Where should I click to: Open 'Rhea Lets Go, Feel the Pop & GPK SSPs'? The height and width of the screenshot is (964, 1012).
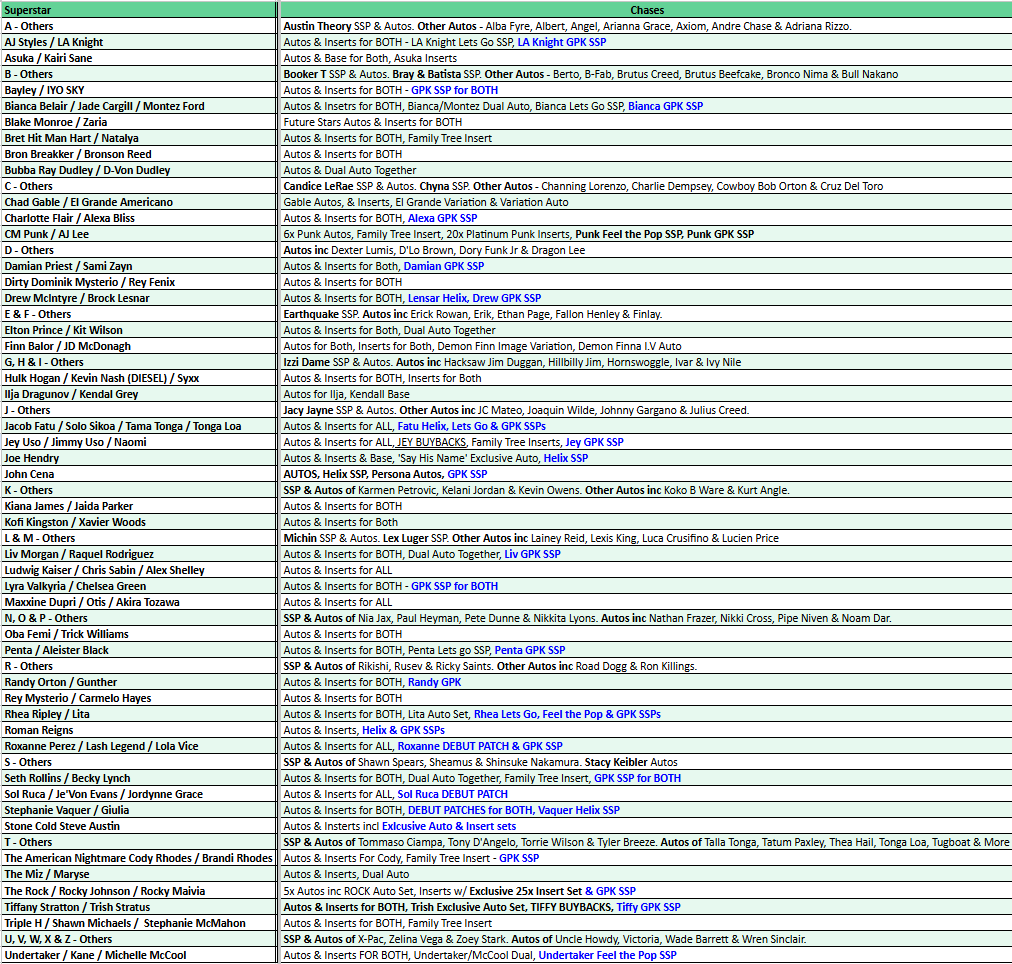[567, 714]
